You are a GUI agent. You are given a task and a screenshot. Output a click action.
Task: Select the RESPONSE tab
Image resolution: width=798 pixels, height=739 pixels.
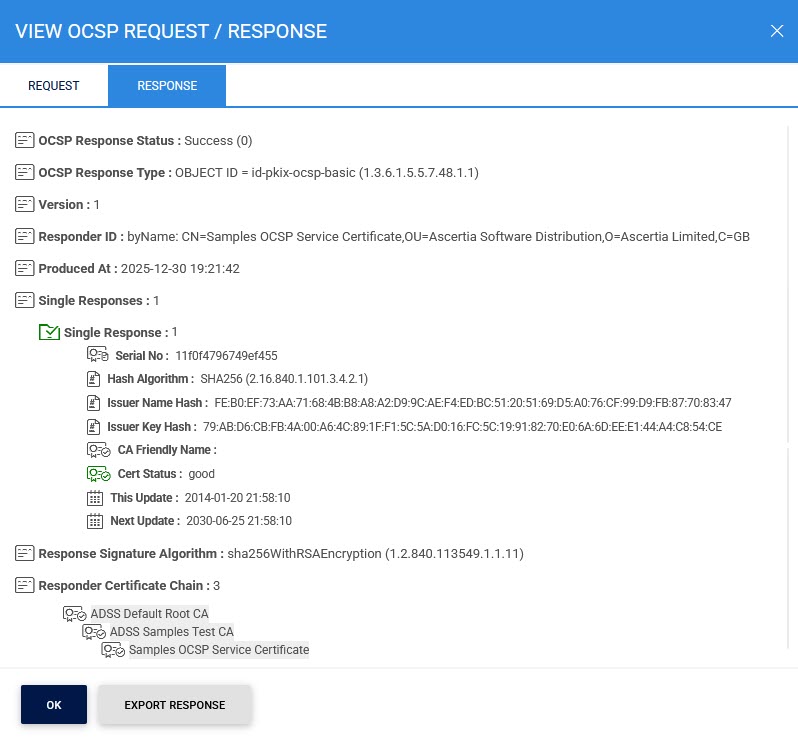[x=167, y=86]
